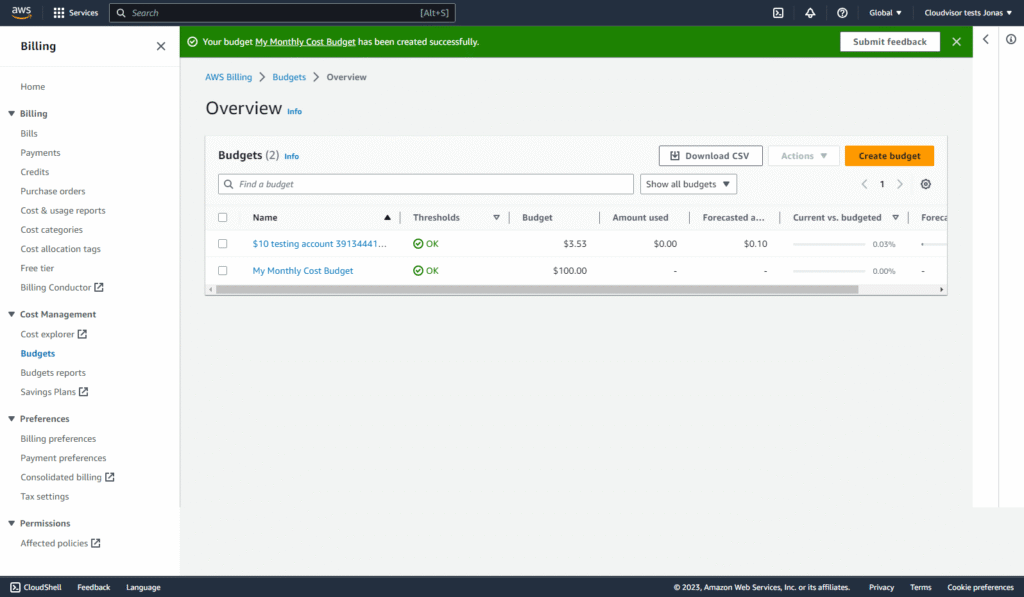The image size is (1024, 597).
Task: Open the Show all budgets dropdown
Action: point(688,184)
